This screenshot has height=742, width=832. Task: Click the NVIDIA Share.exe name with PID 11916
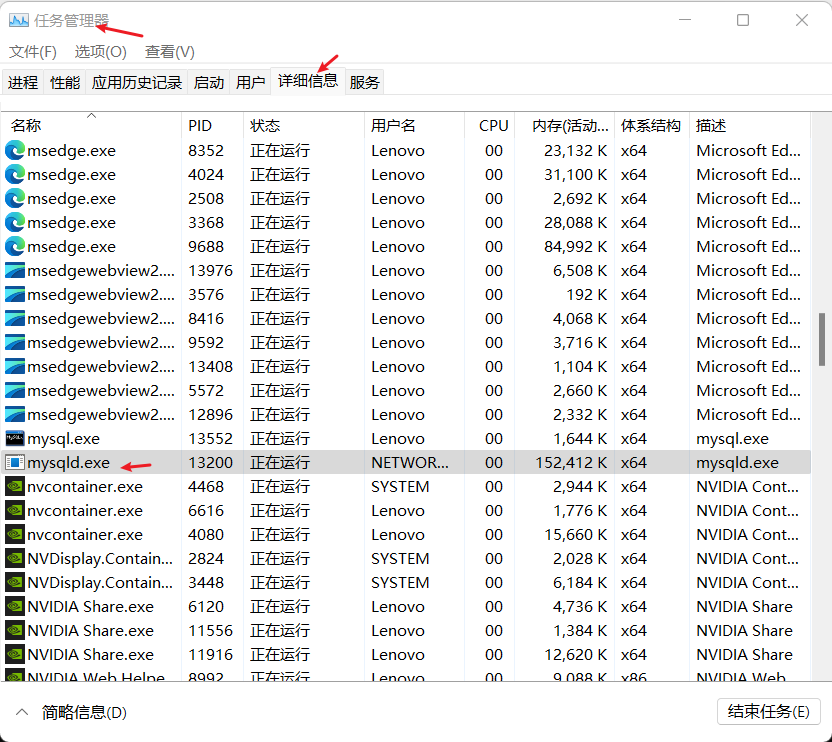pos(90,654)
